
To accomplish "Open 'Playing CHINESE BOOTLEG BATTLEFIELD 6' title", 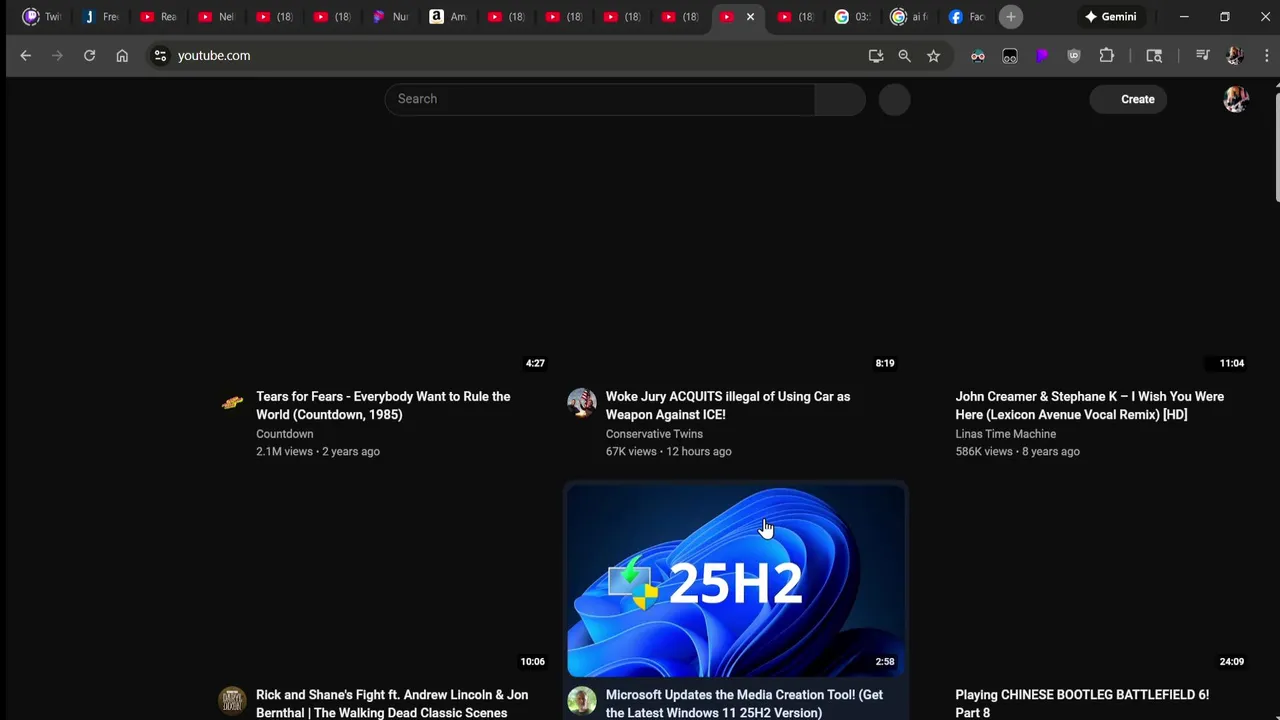I will pos(1082,703).
